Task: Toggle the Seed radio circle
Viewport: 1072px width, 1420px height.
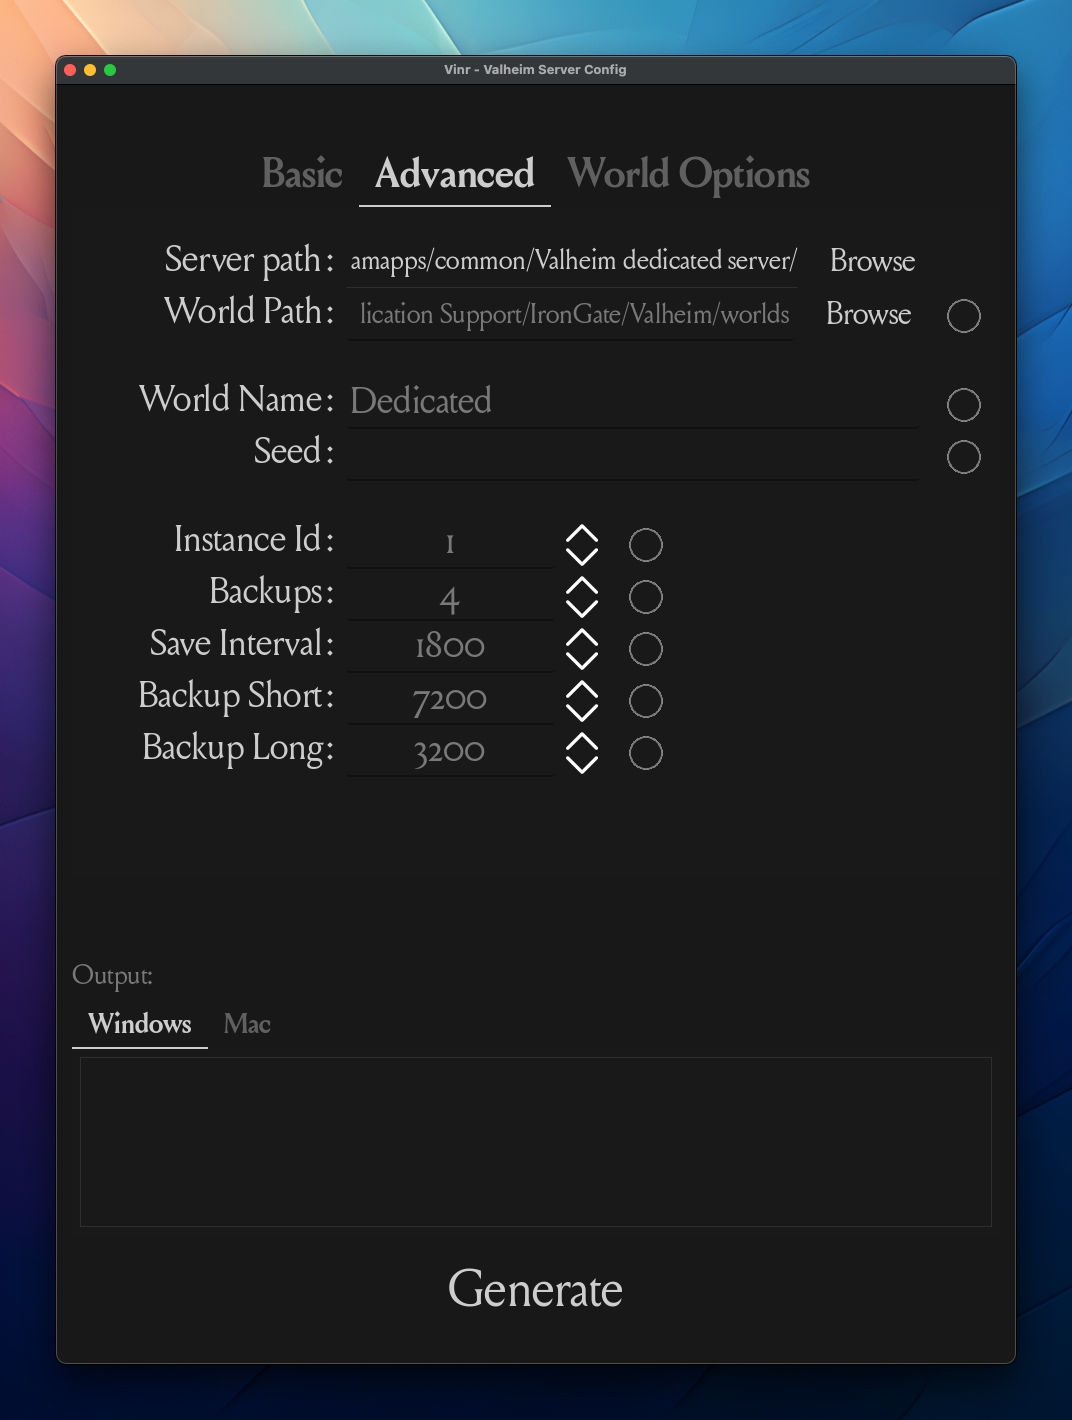Action: [963, 457]
